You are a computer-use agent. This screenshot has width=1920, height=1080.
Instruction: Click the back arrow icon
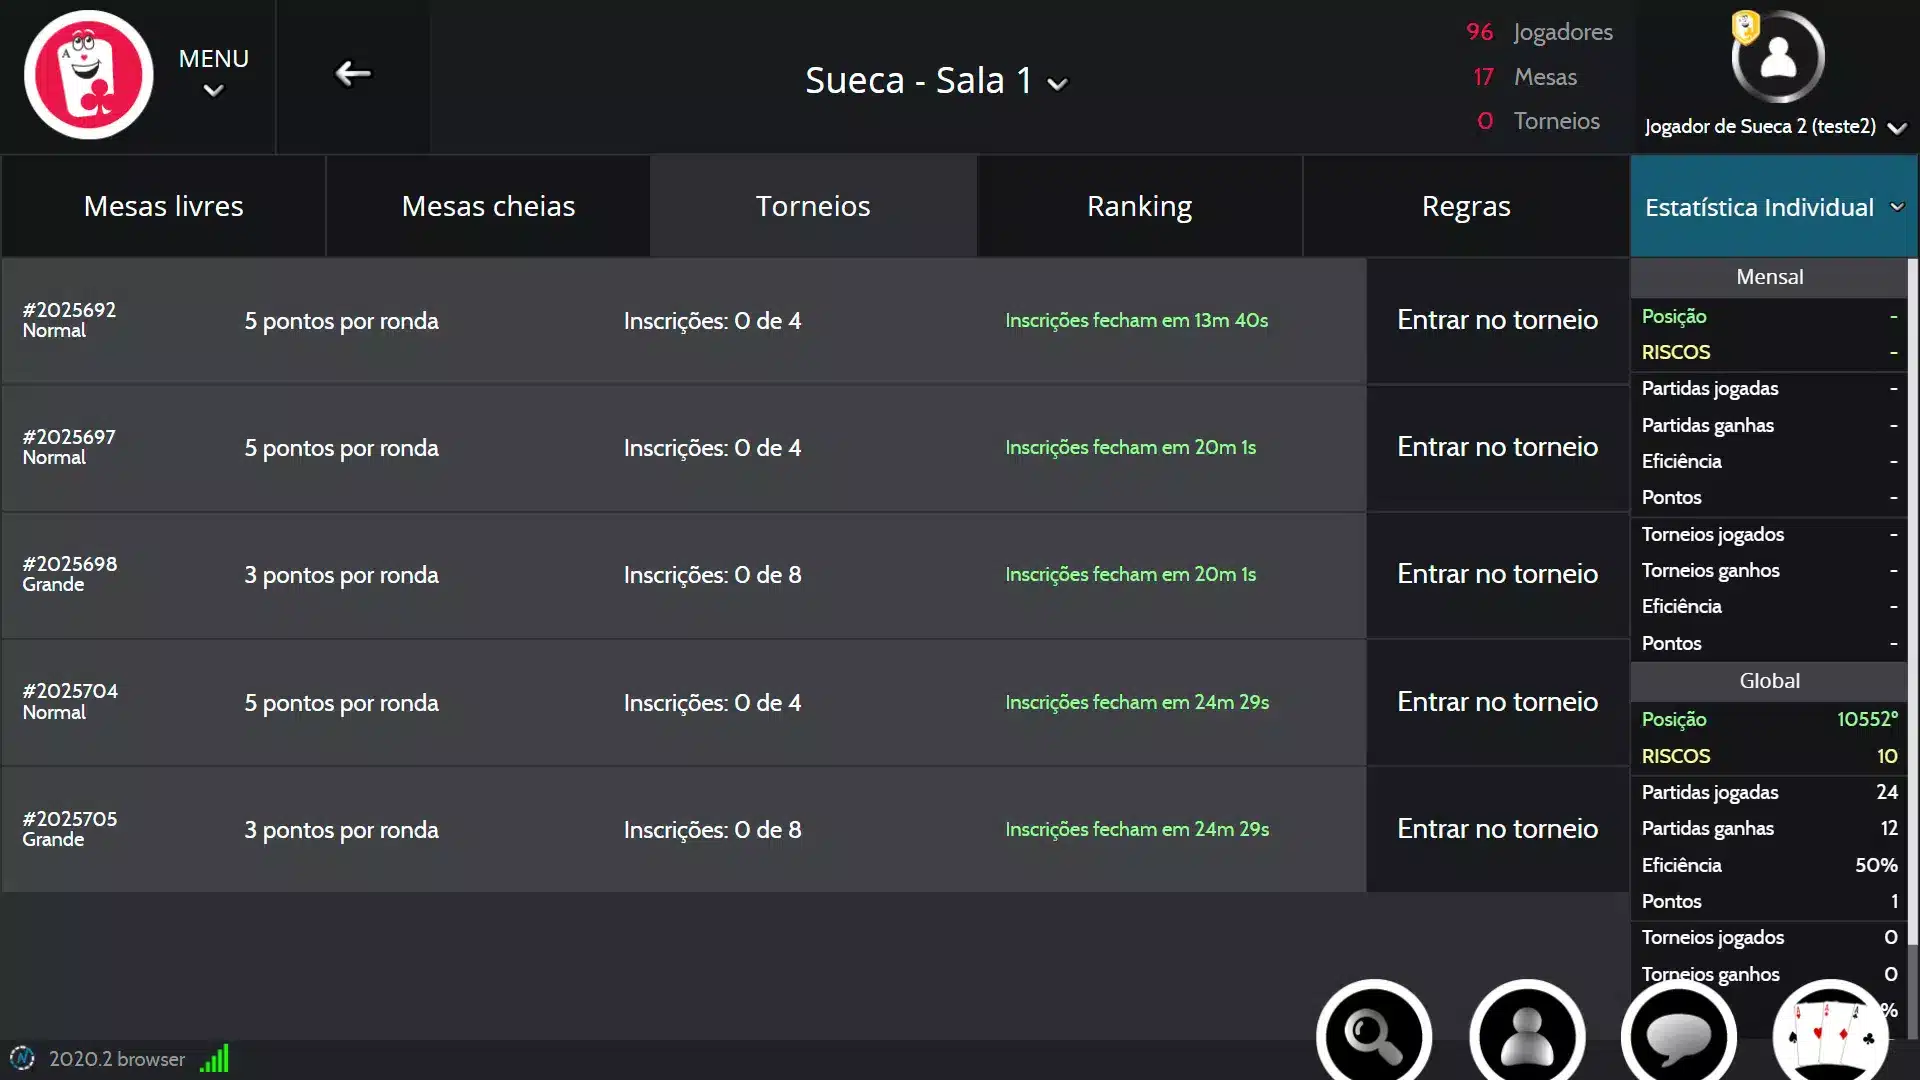352,74
